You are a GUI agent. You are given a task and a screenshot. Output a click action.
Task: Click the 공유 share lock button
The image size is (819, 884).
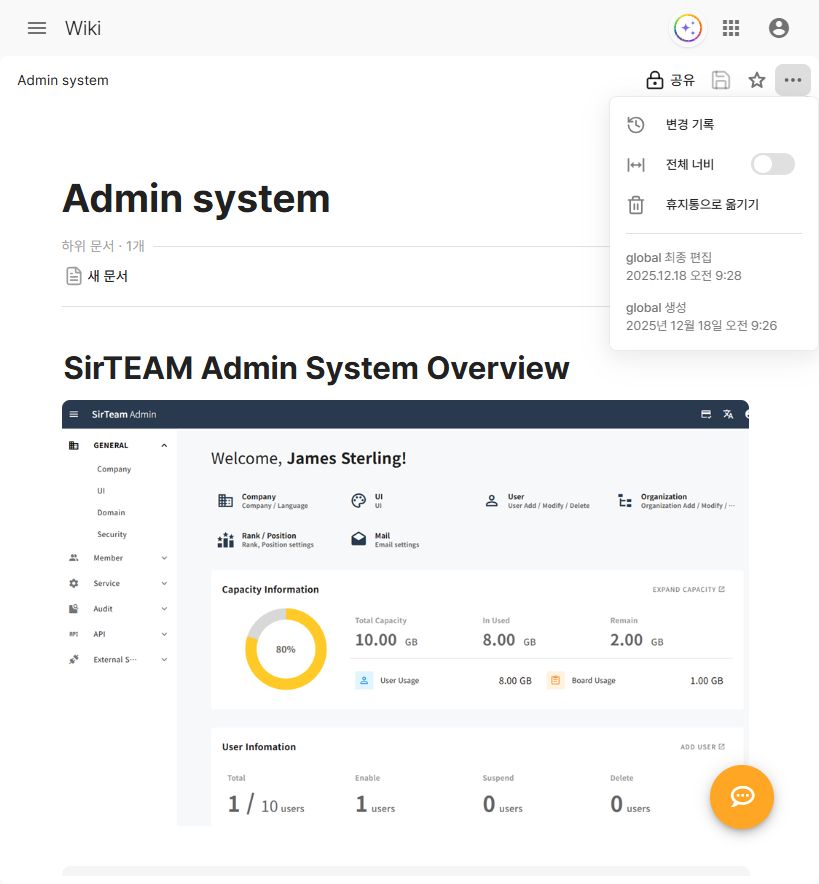coord(670,80)
